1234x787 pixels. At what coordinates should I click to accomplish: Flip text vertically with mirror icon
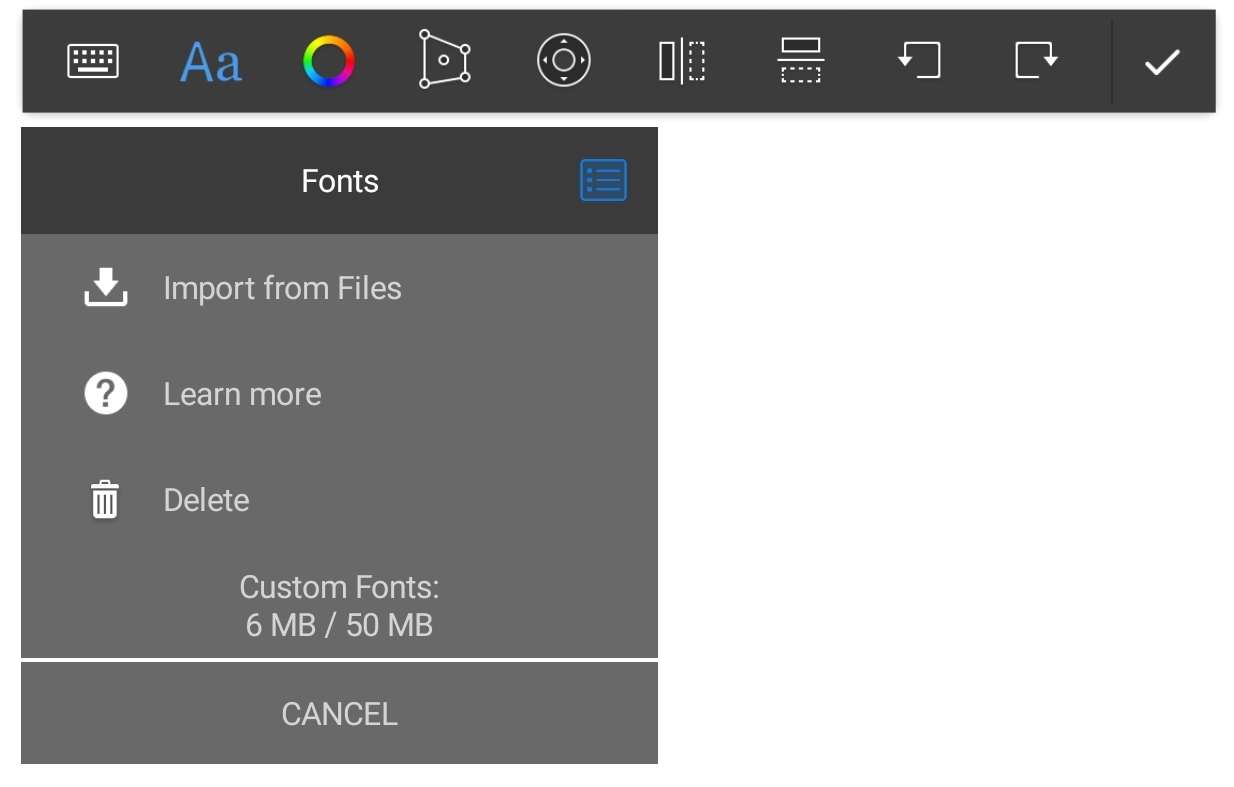tap(800, 60)
